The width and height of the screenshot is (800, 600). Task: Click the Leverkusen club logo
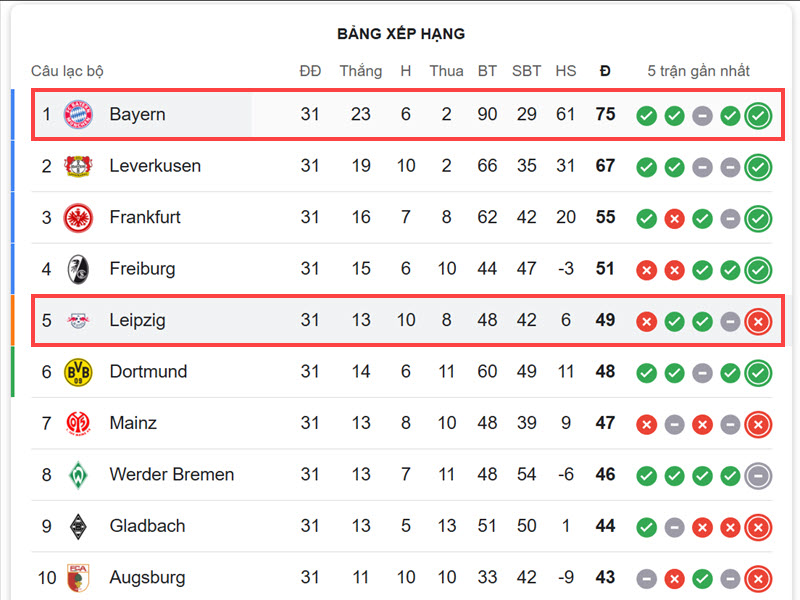(78, 166)
